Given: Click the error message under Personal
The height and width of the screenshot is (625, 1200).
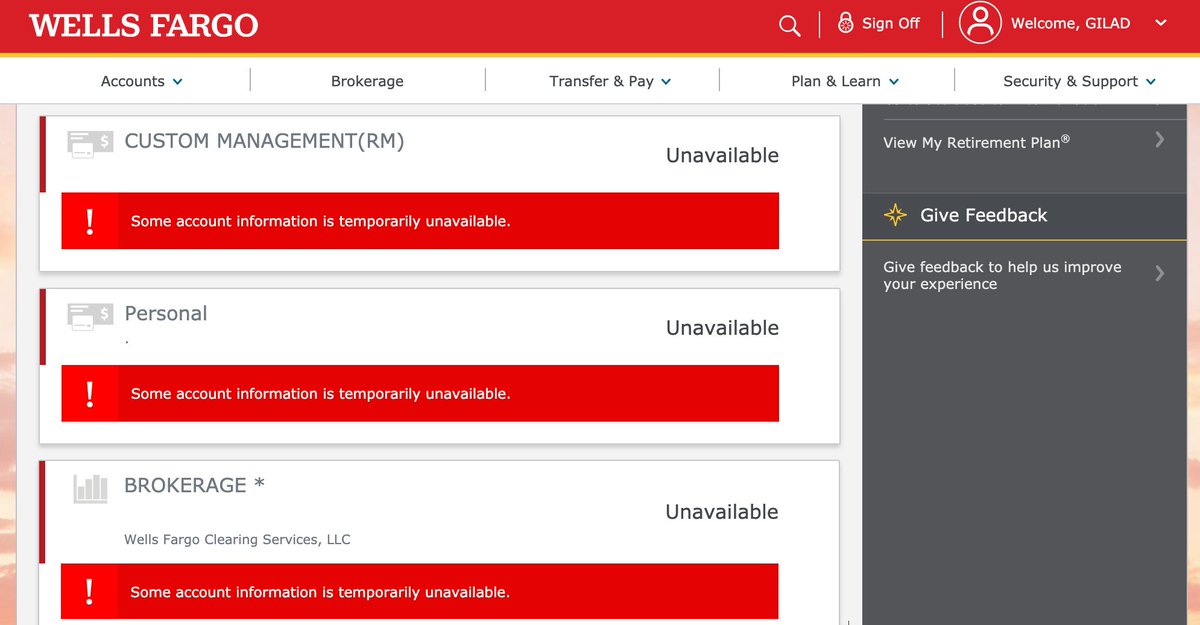Looking at the screenshot, I should point(321,393).
